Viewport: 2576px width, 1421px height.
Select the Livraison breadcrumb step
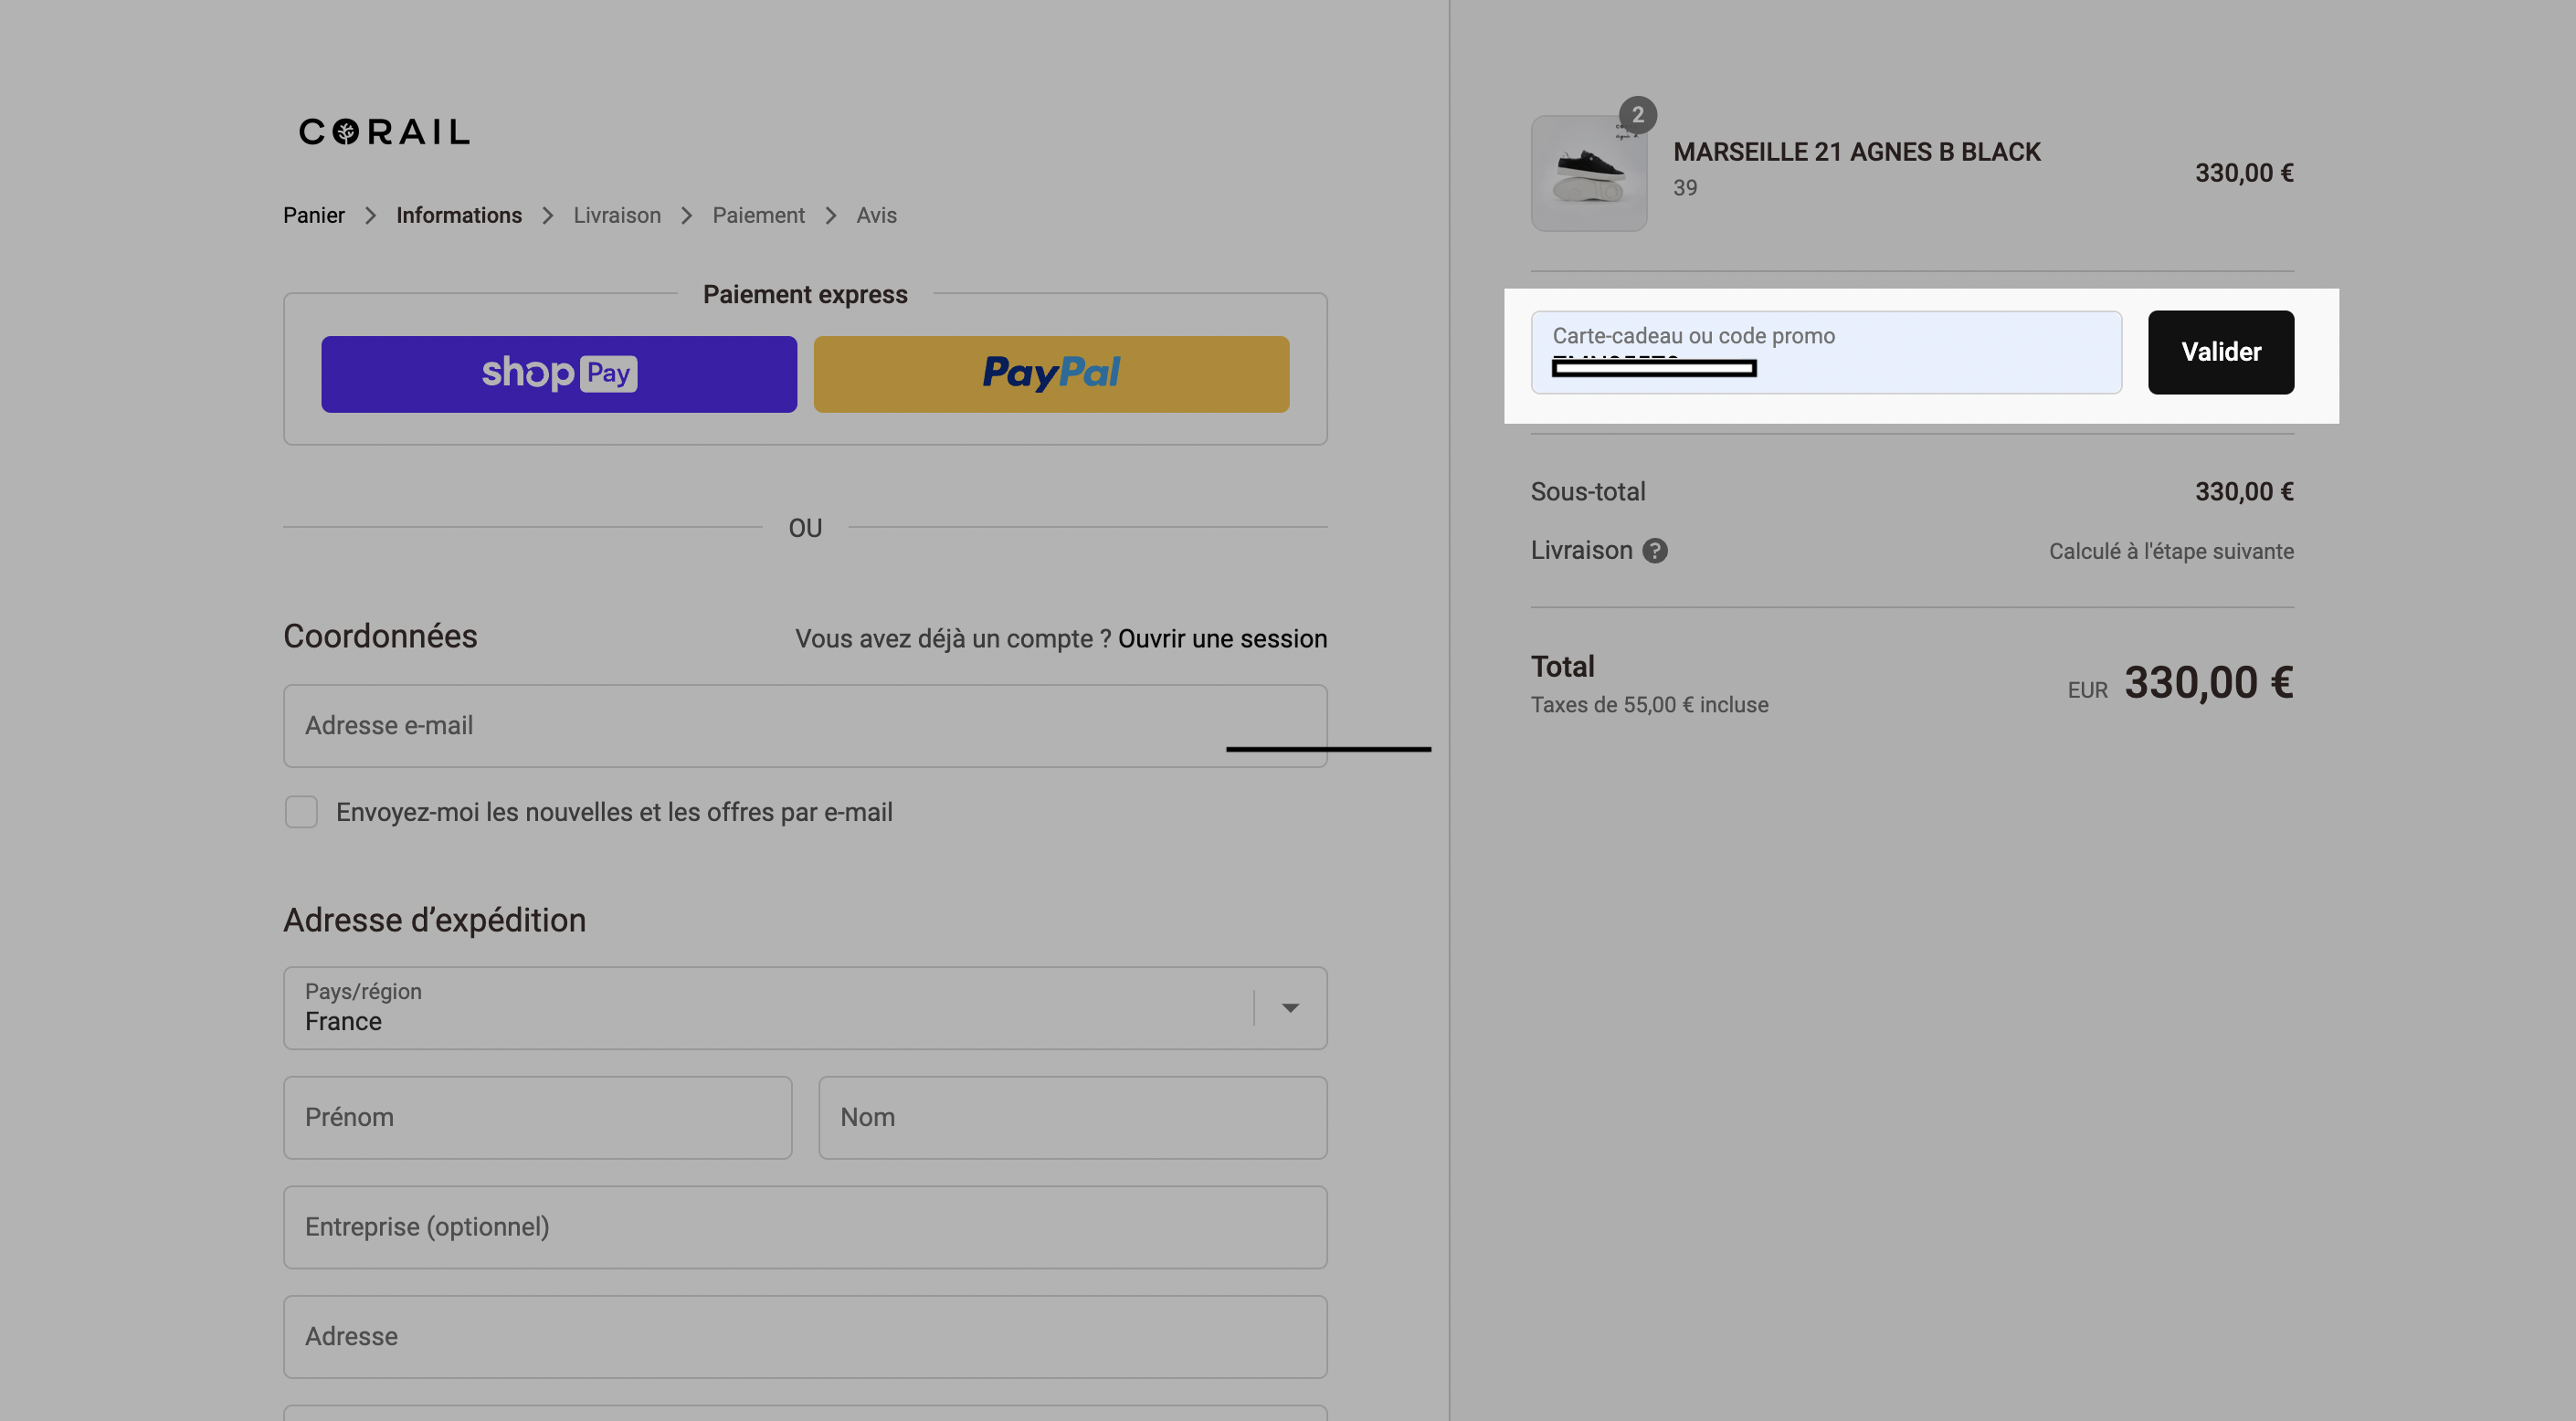point(617,216)
